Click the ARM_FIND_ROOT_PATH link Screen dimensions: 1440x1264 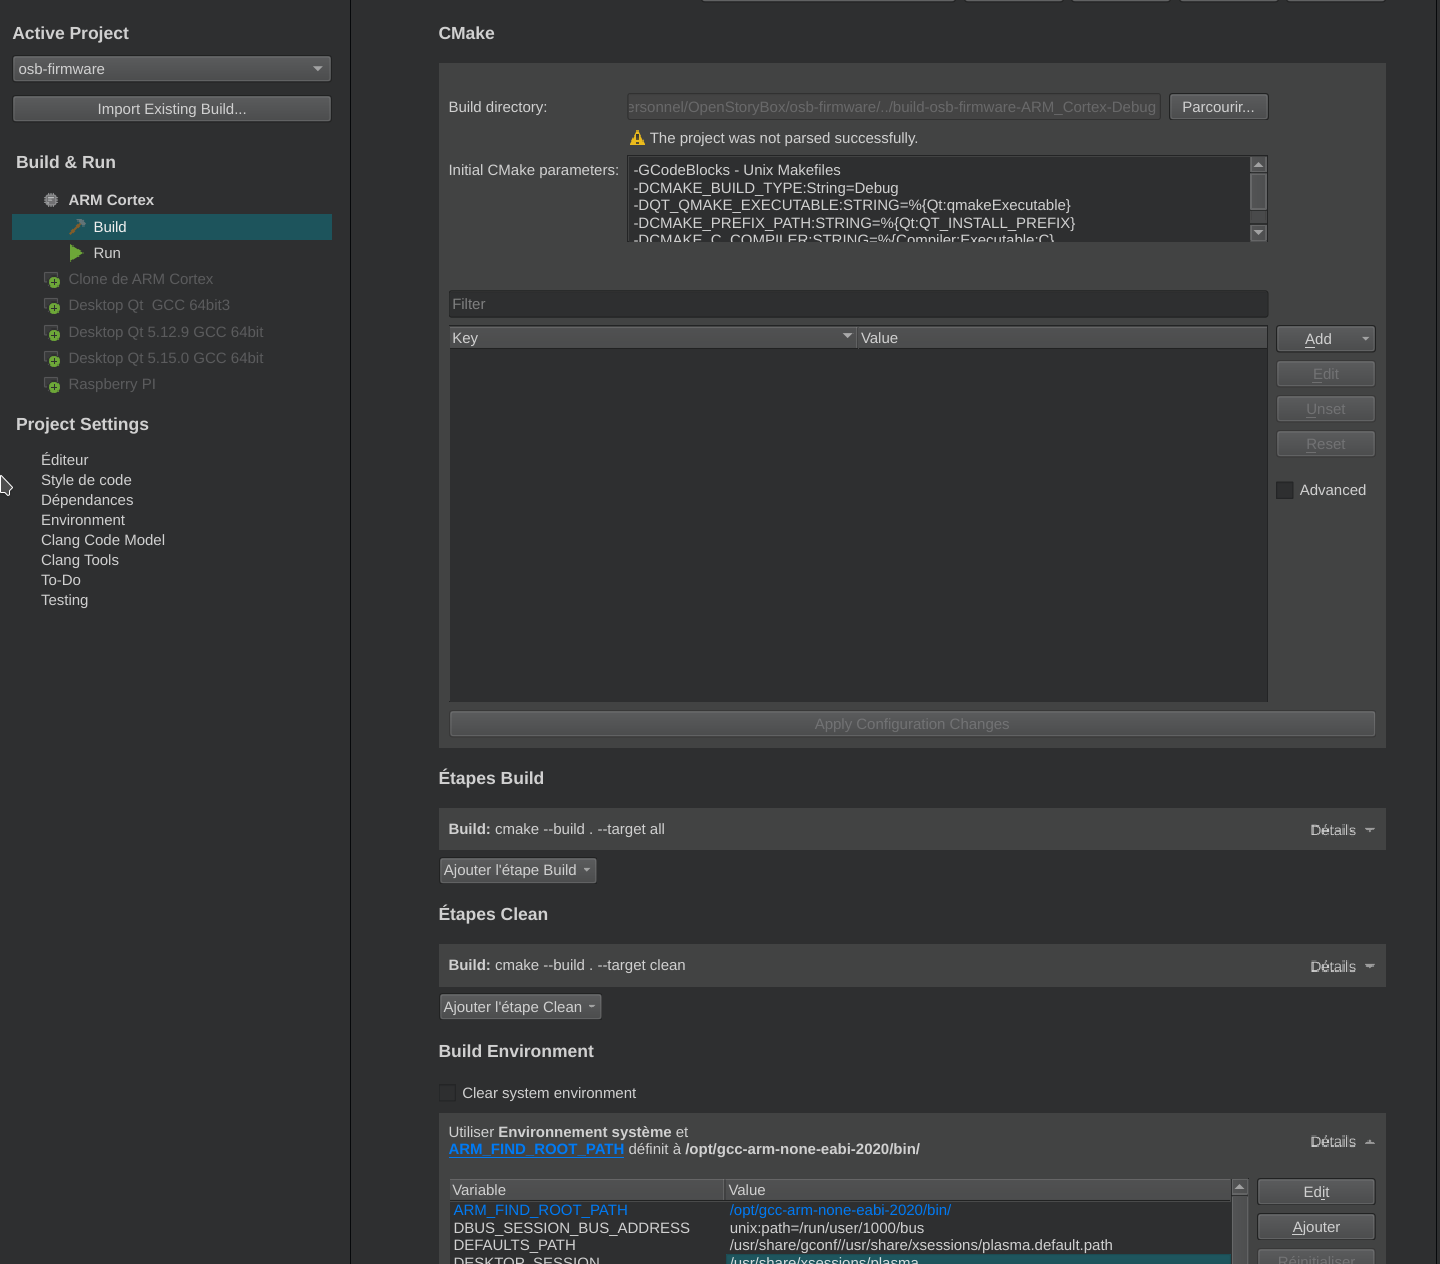pyautogui.click(x=536, y=1149)
